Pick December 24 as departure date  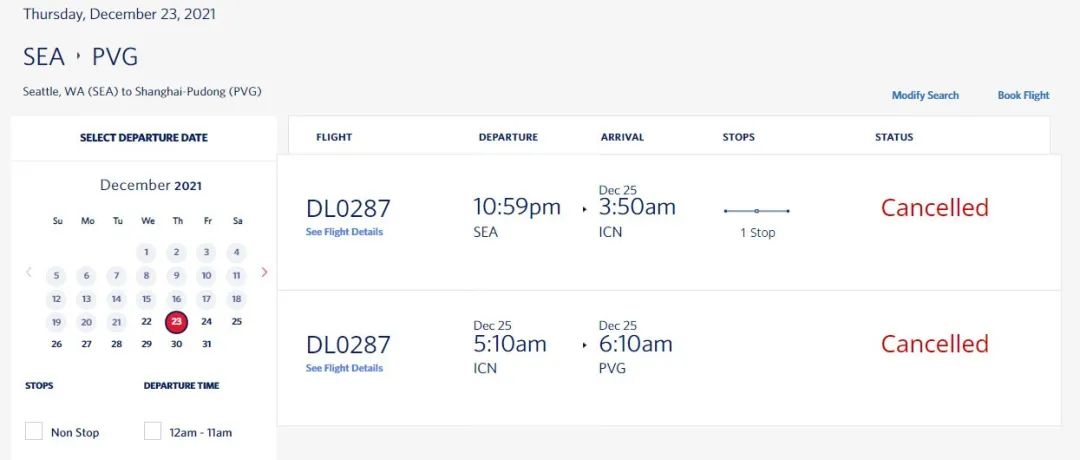click(206, 321)
